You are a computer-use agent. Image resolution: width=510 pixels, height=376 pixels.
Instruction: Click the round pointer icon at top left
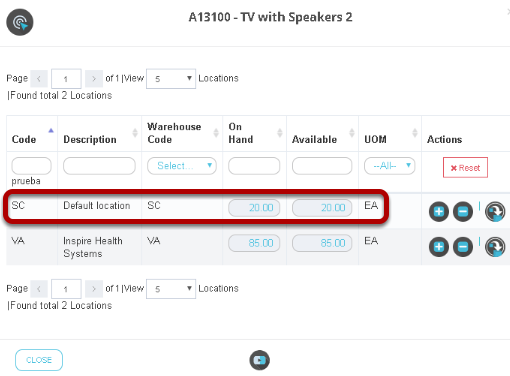point(20,22)
